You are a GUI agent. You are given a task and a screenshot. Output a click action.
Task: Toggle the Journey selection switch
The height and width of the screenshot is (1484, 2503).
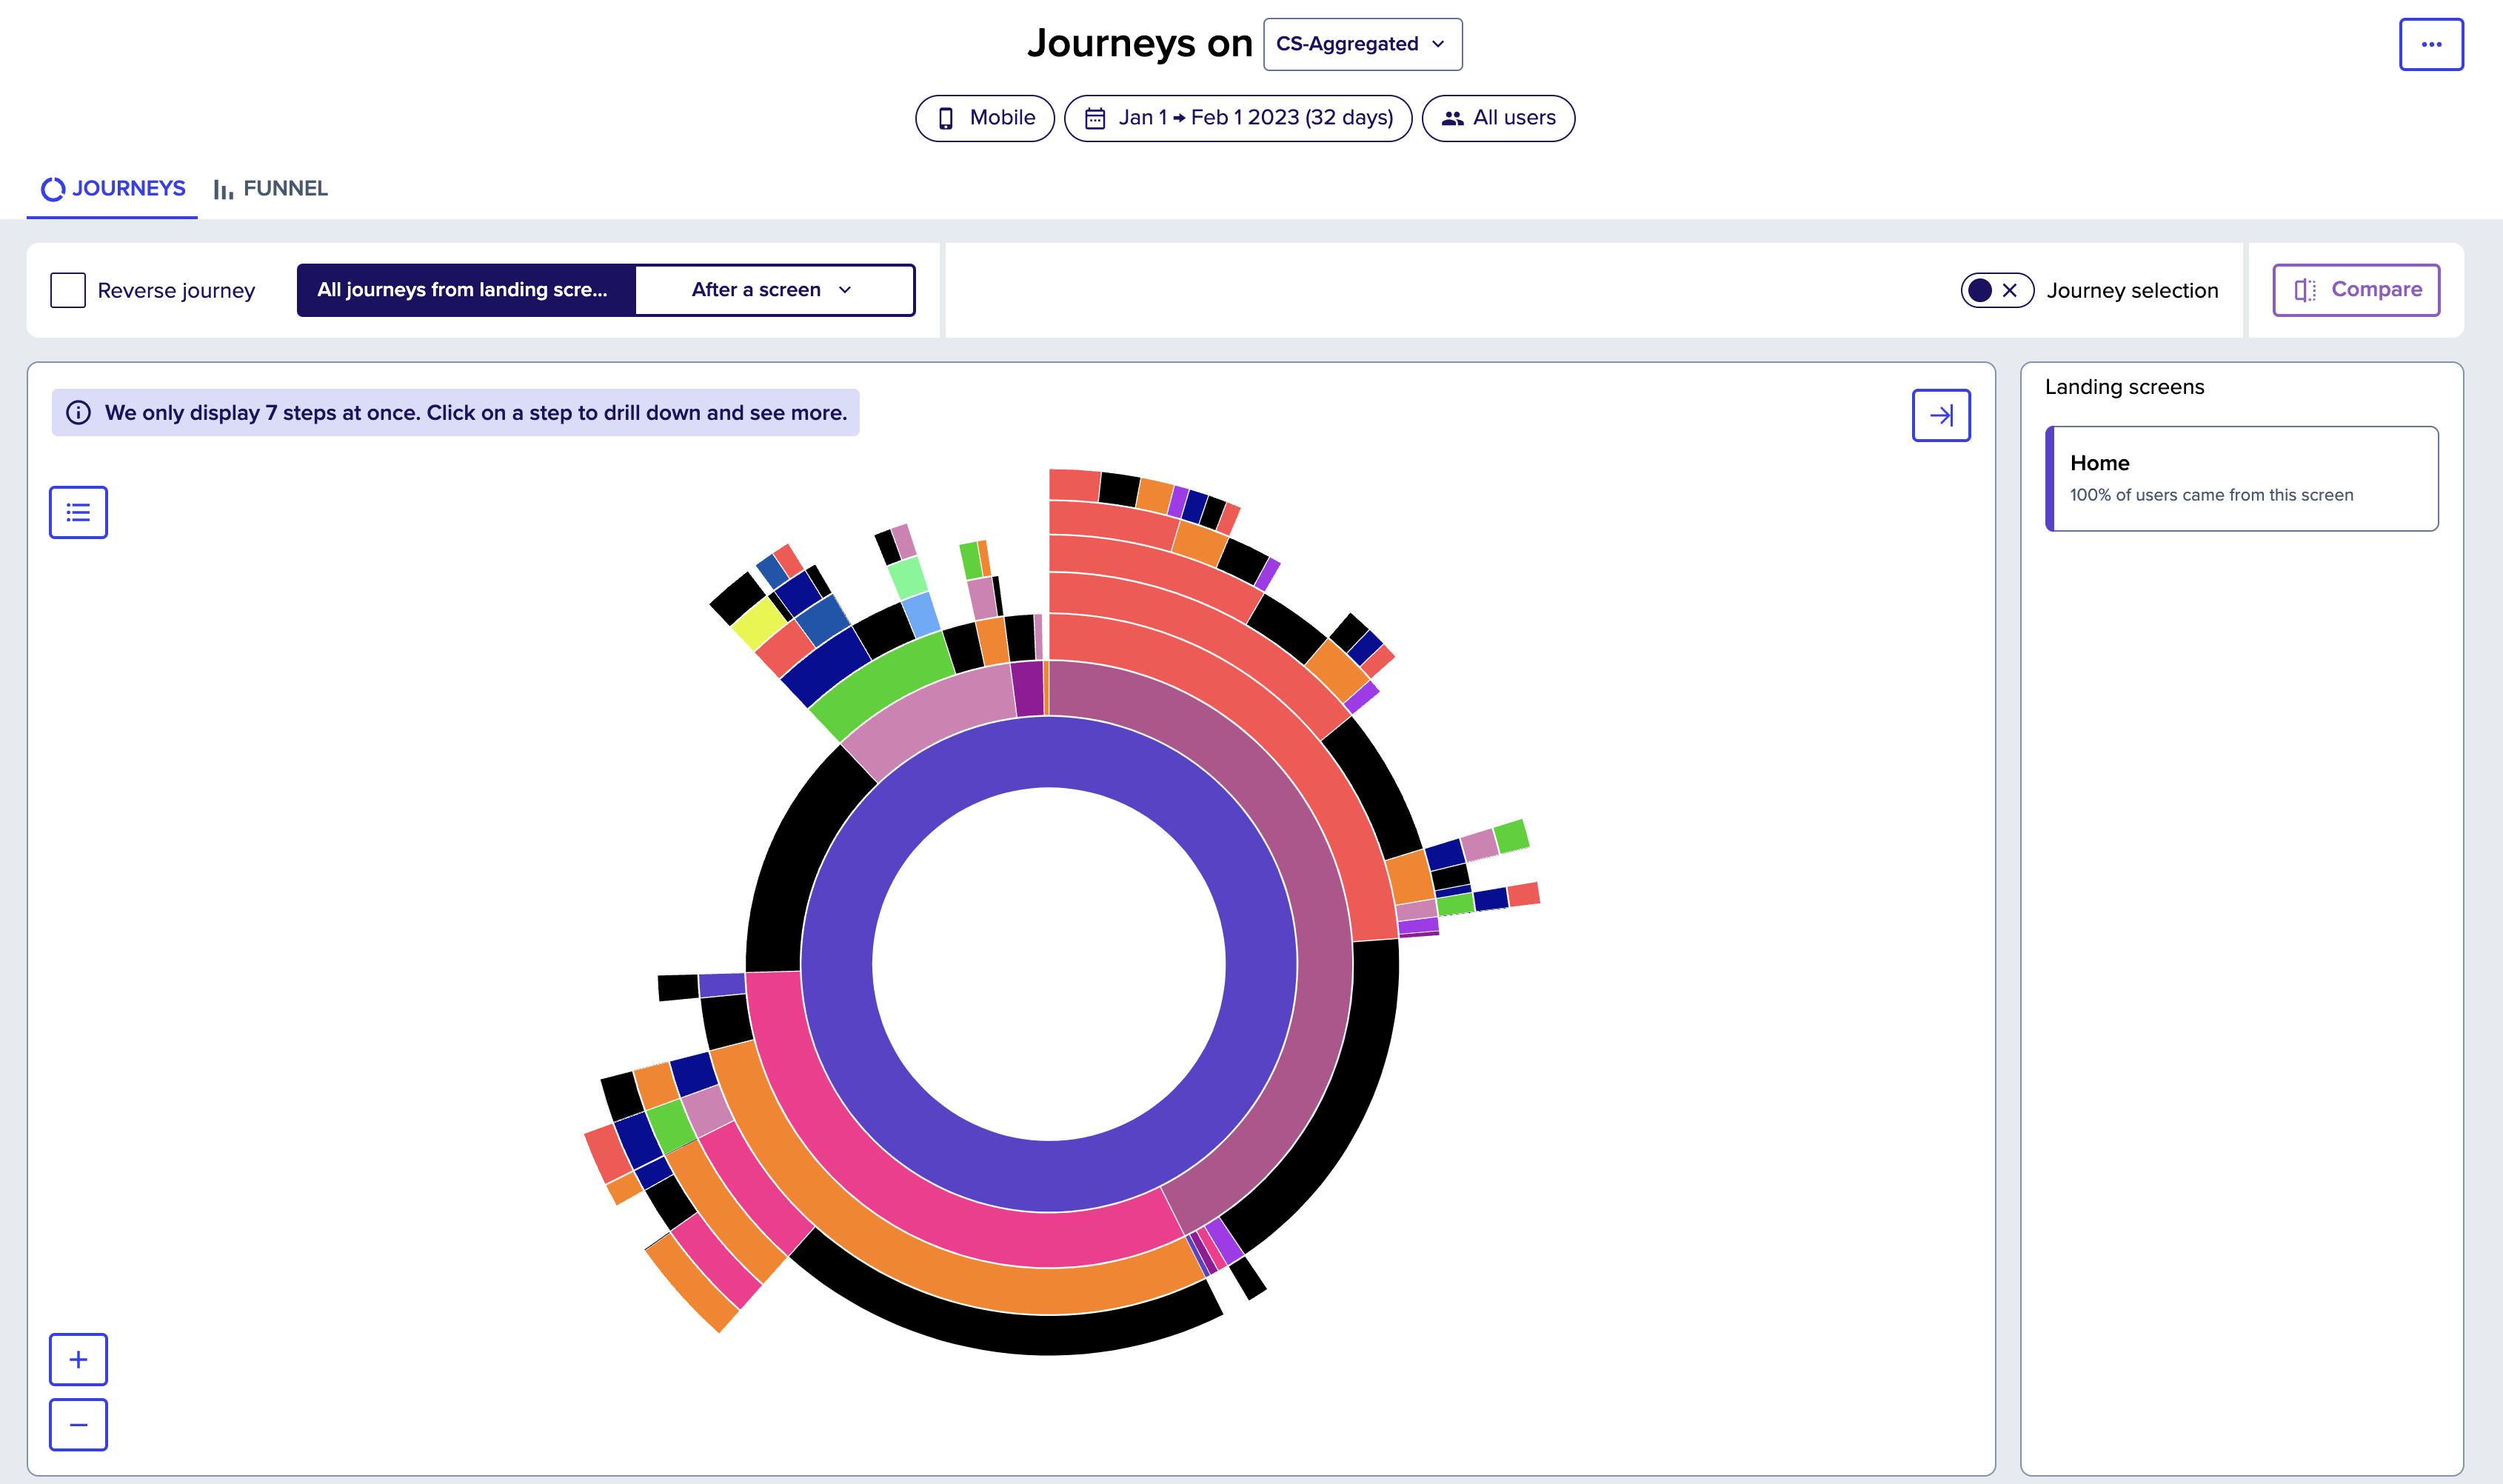pyautogui.click(x=1996, y=290)
